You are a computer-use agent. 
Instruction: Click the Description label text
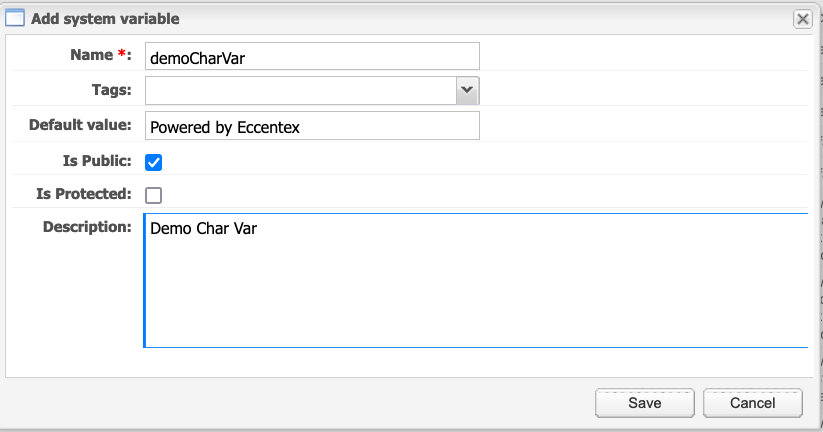pyautogui.click(x=87, y=227)
